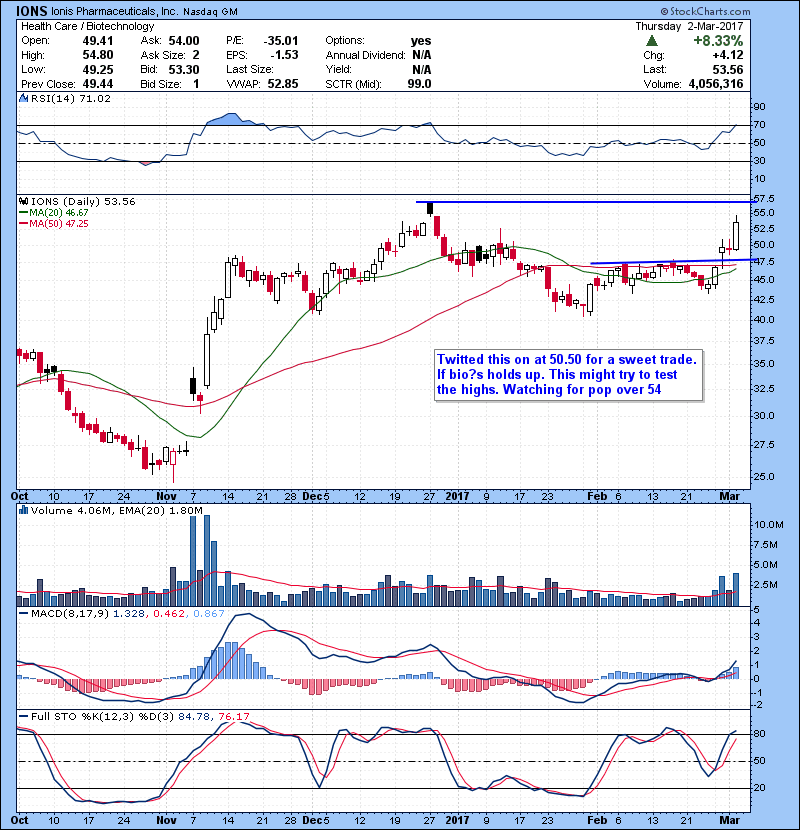Click the 10.0M volume axis label

click(x=769, y=525)
